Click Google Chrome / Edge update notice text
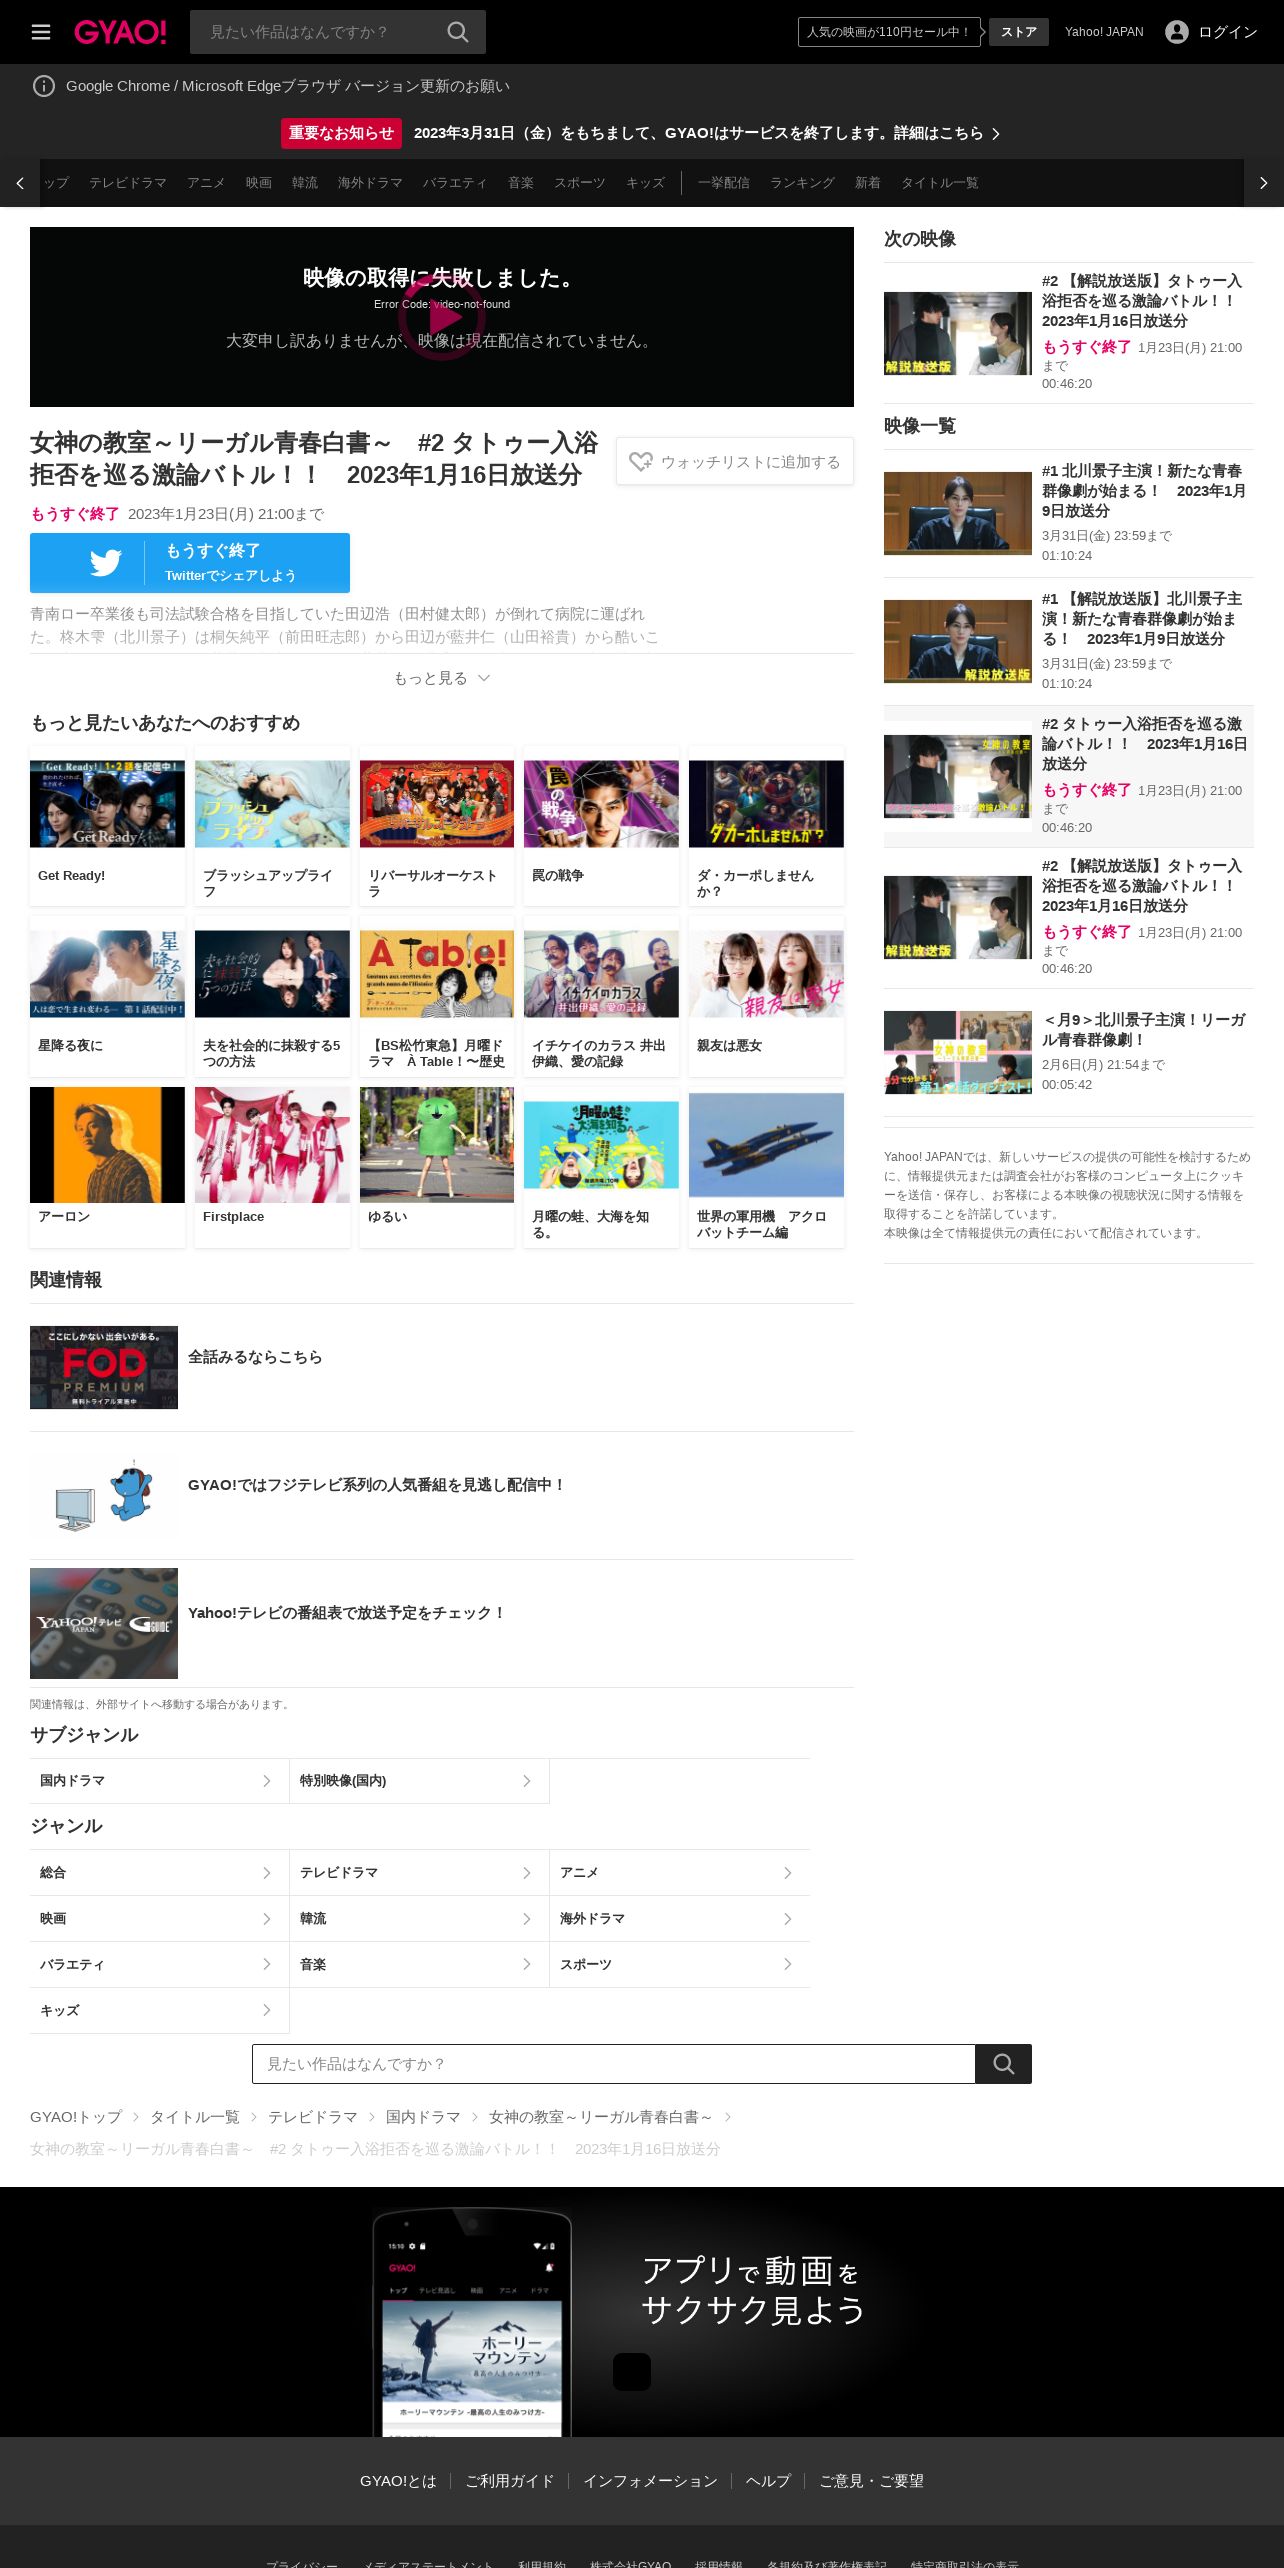Viewport: 1284px width, 2568px height. click(x=288, y=86)
